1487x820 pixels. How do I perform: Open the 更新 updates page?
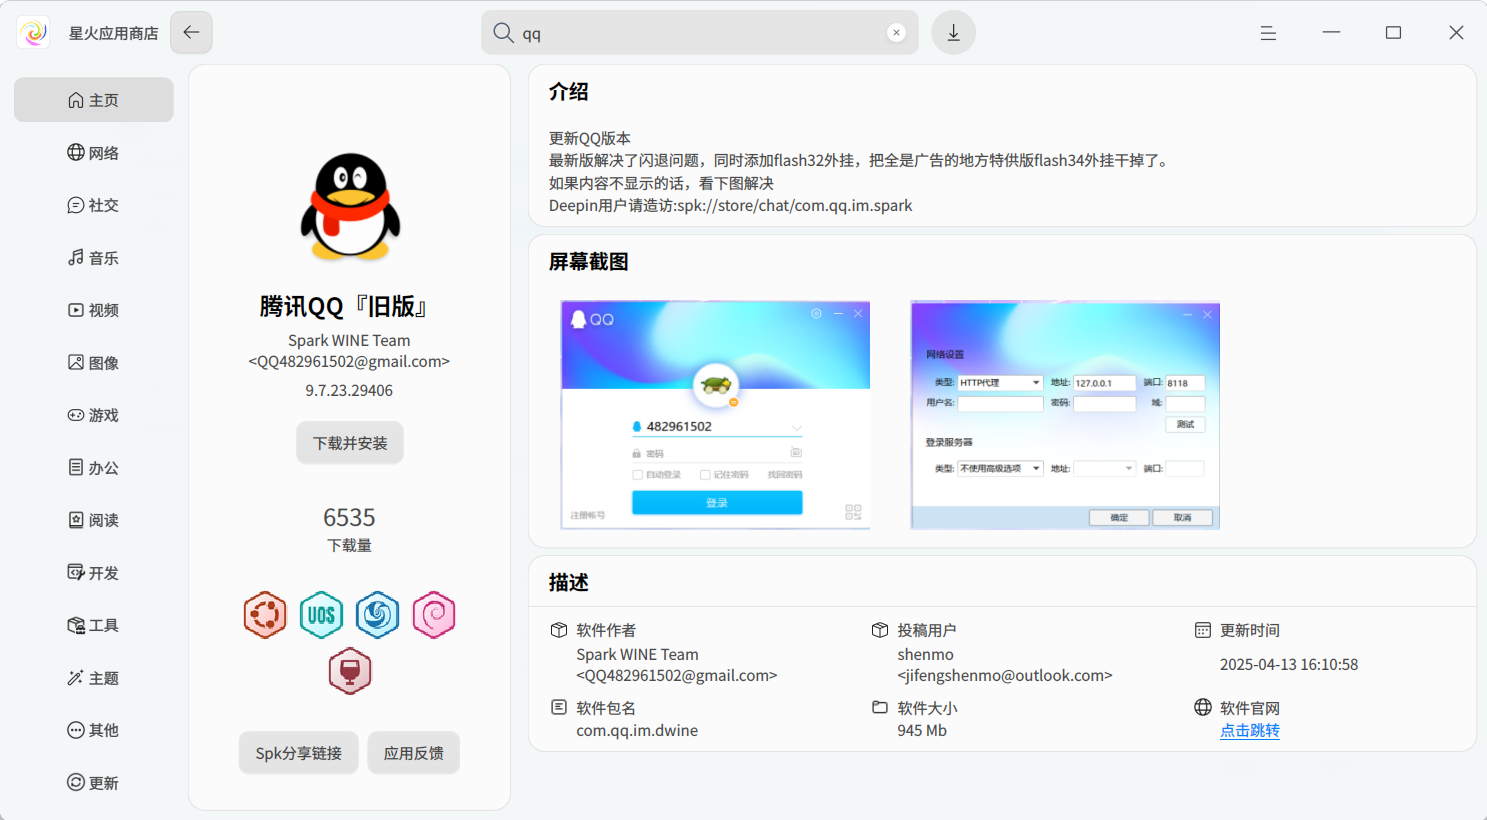(x=94, y=783)
